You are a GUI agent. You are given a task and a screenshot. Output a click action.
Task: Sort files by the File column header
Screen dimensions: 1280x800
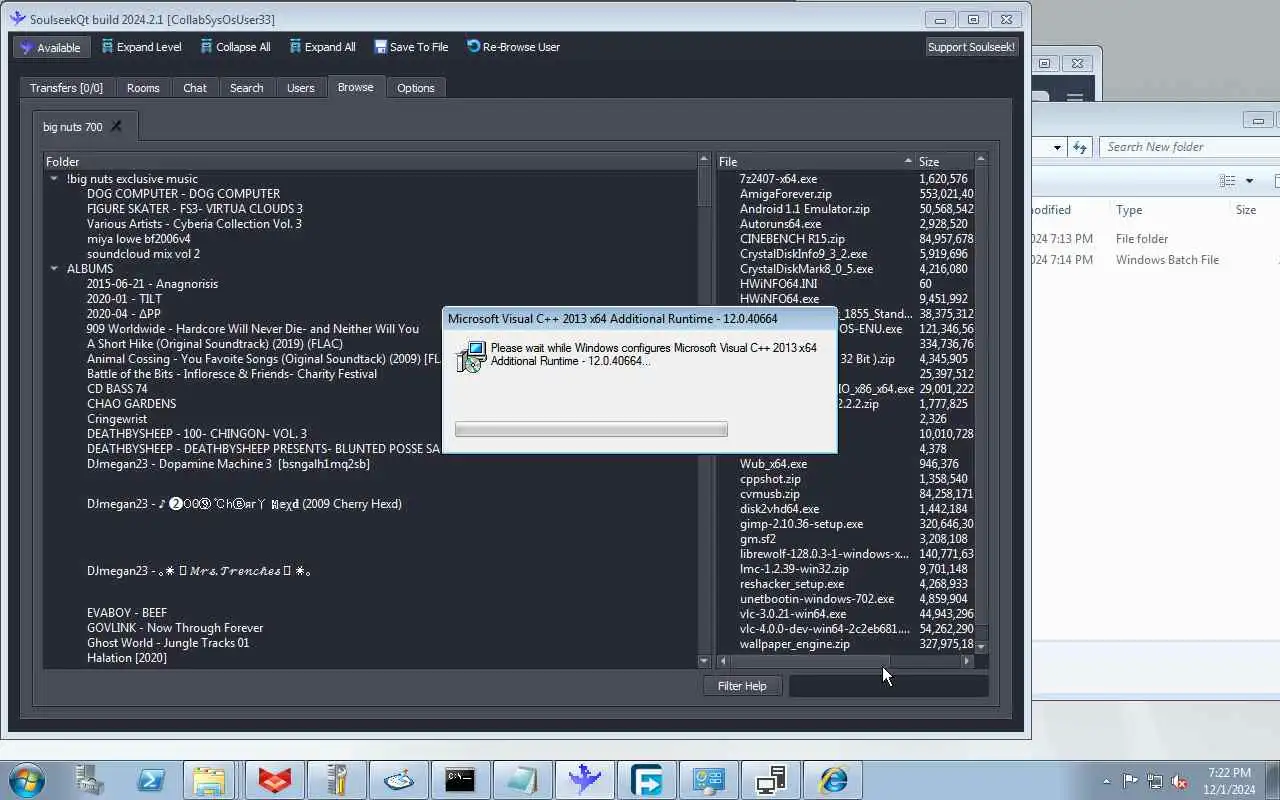[x=815, y=161]
